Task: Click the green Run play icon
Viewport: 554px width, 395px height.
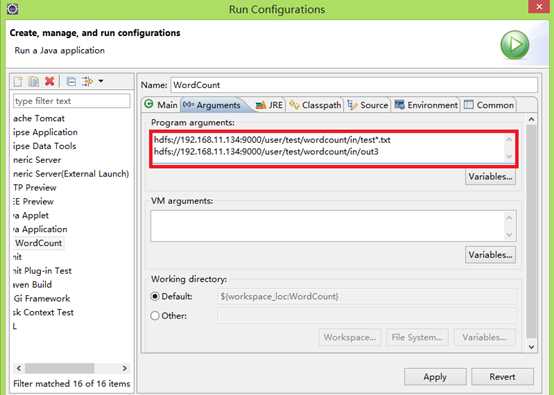Action: (514, 45)
